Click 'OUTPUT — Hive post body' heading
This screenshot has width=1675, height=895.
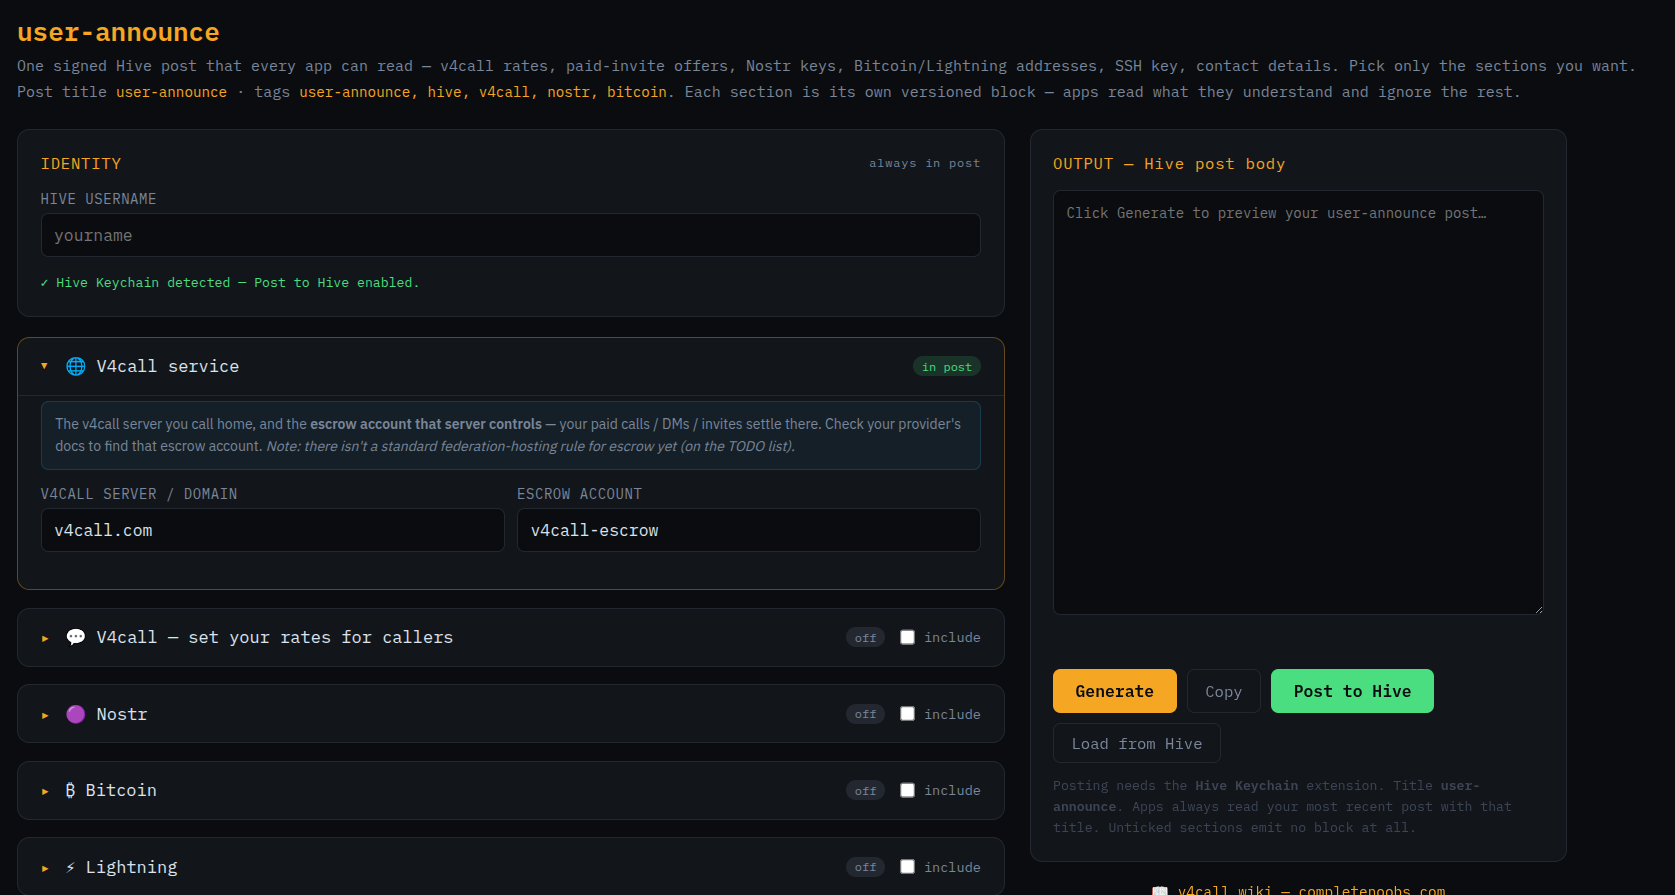point(1169,164)
